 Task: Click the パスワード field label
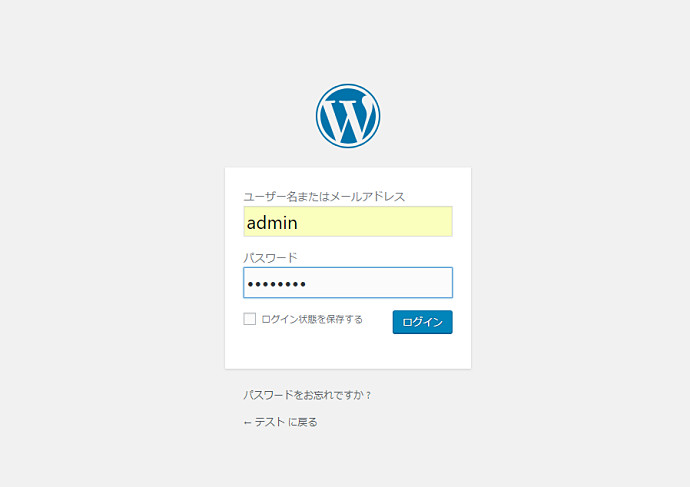coord(270,258)
